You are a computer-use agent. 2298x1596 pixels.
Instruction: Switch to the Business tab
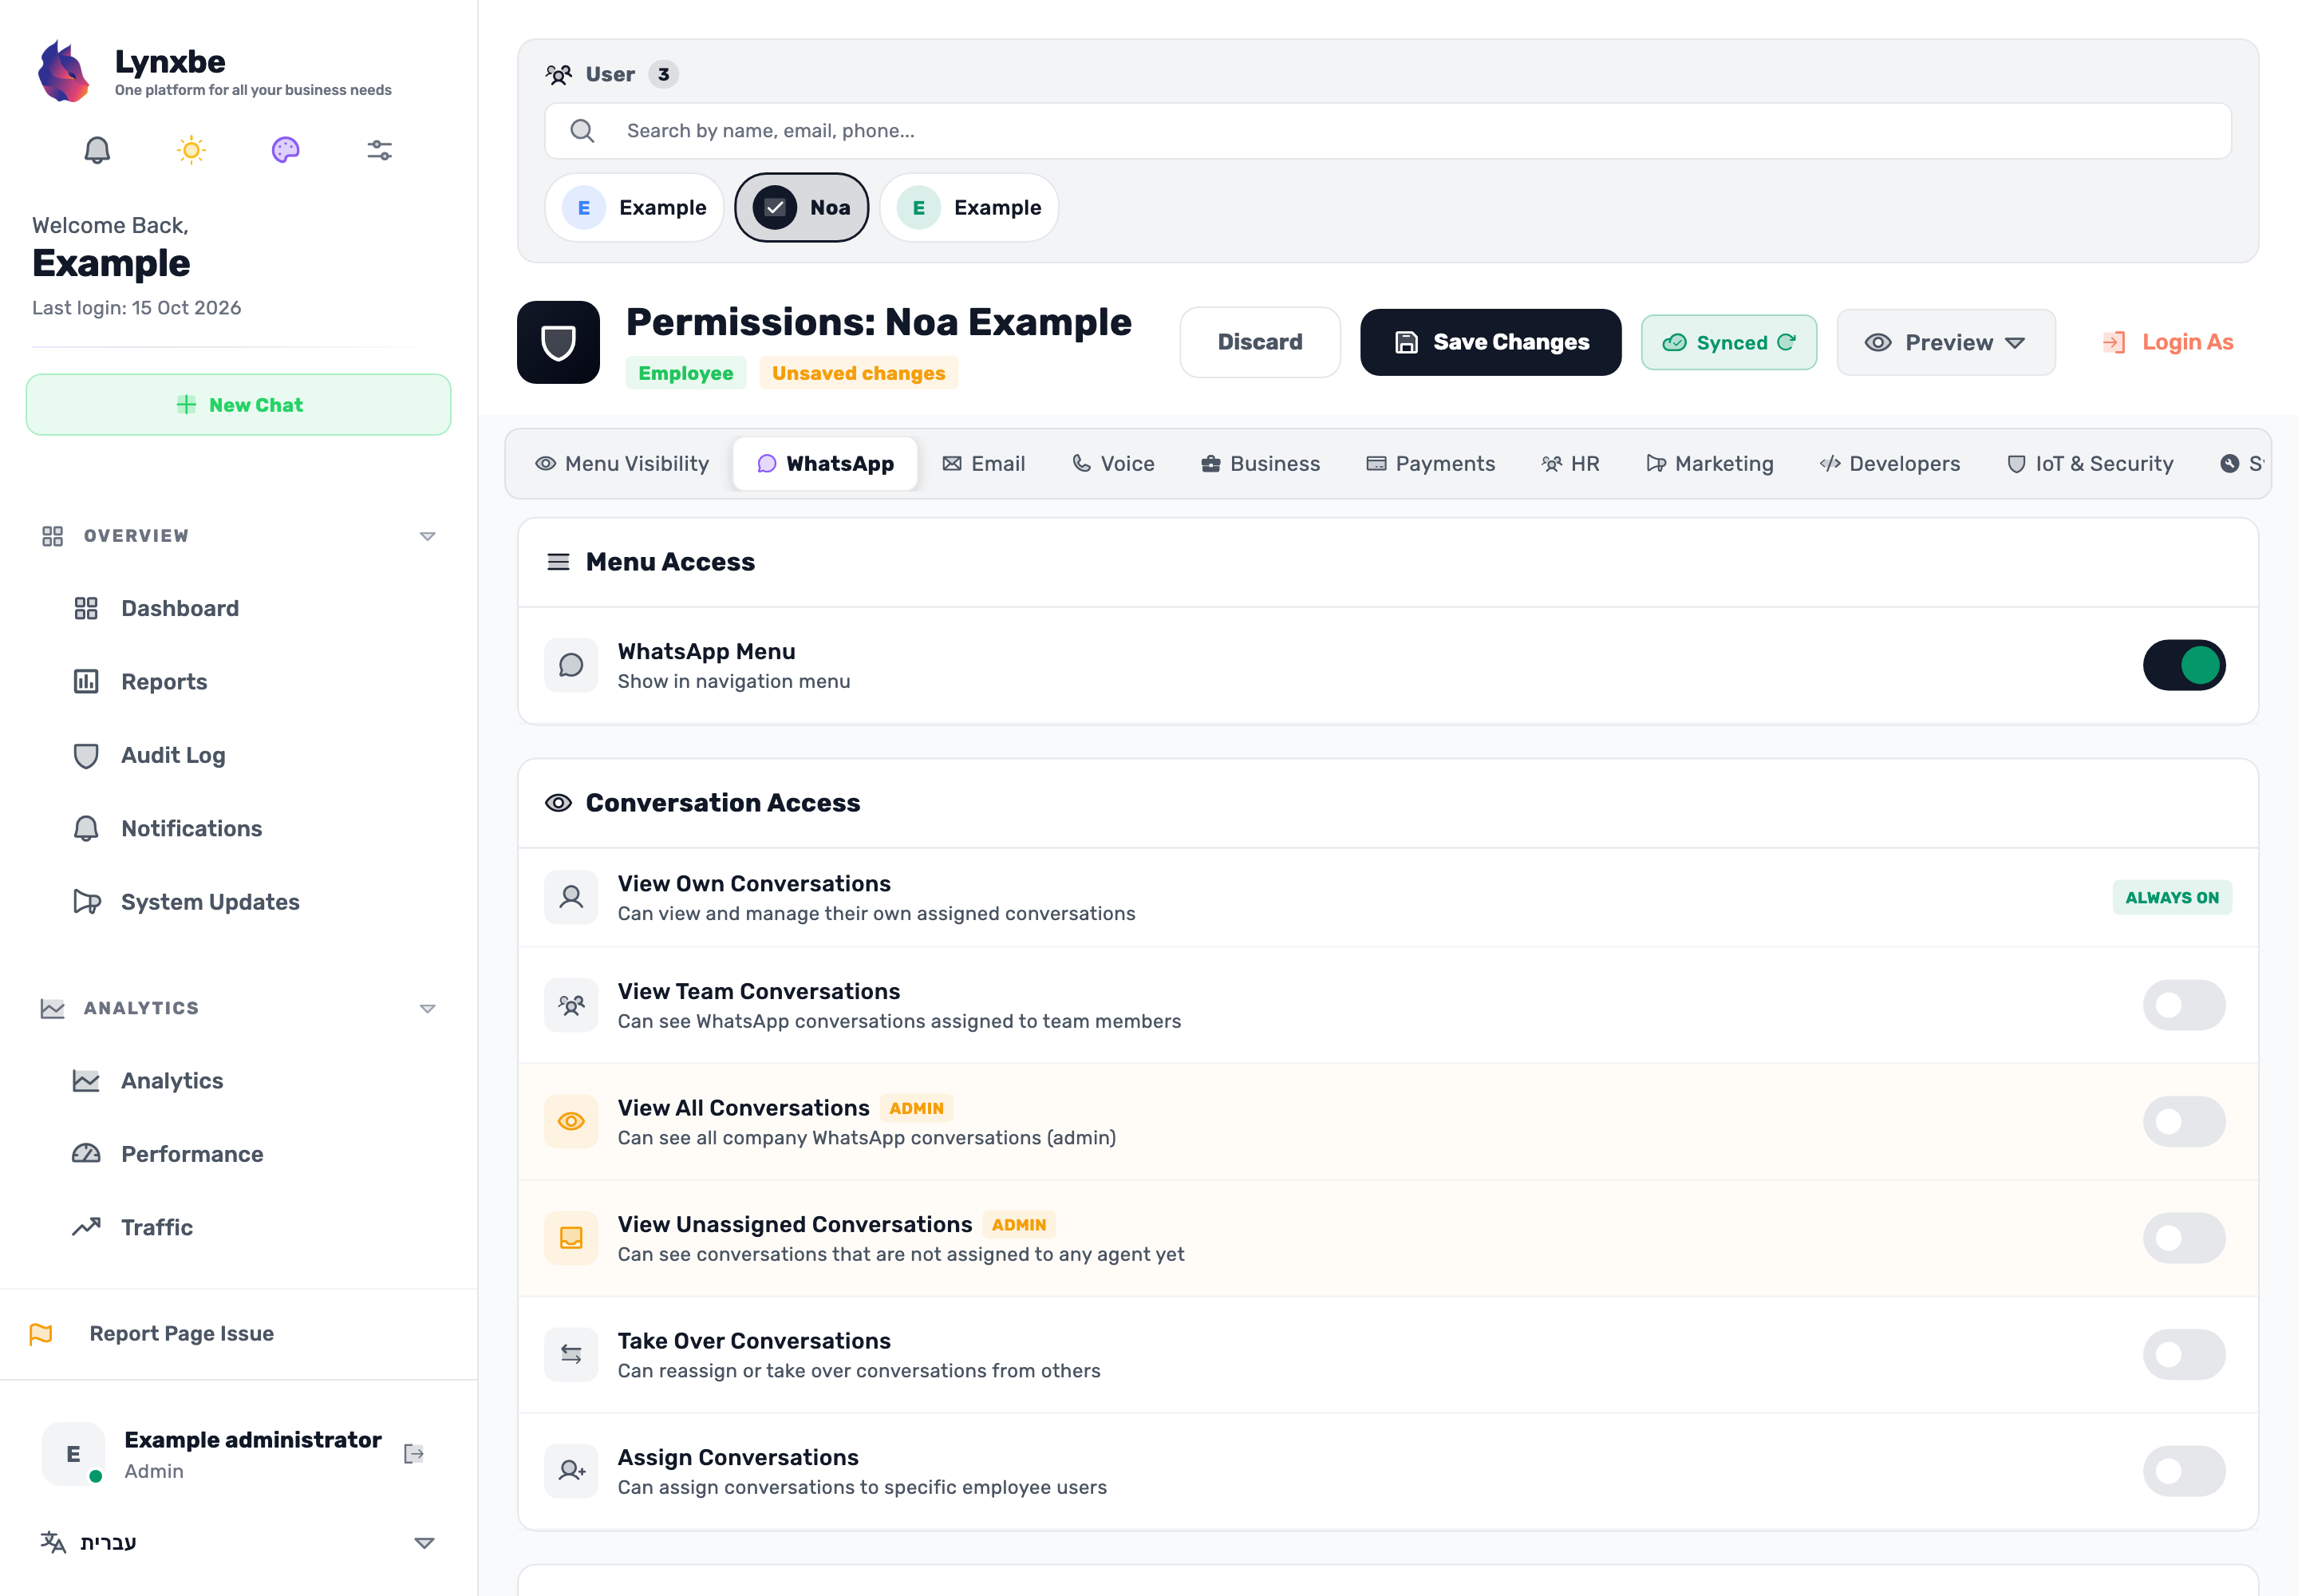click(1260, 464)
